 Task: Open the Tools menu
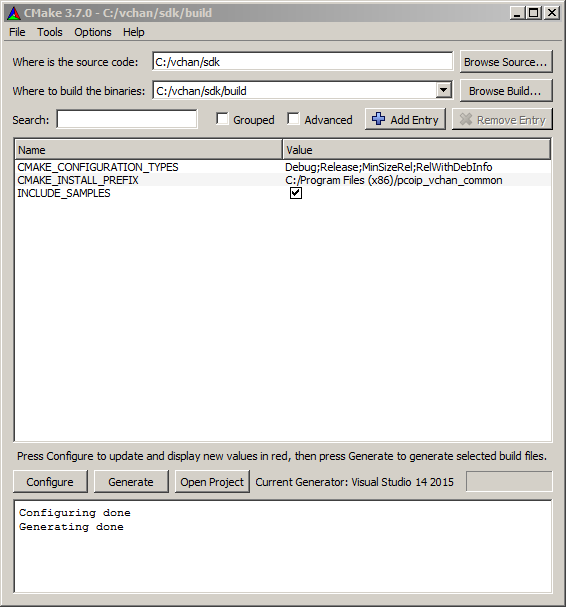tap(50, 32)
